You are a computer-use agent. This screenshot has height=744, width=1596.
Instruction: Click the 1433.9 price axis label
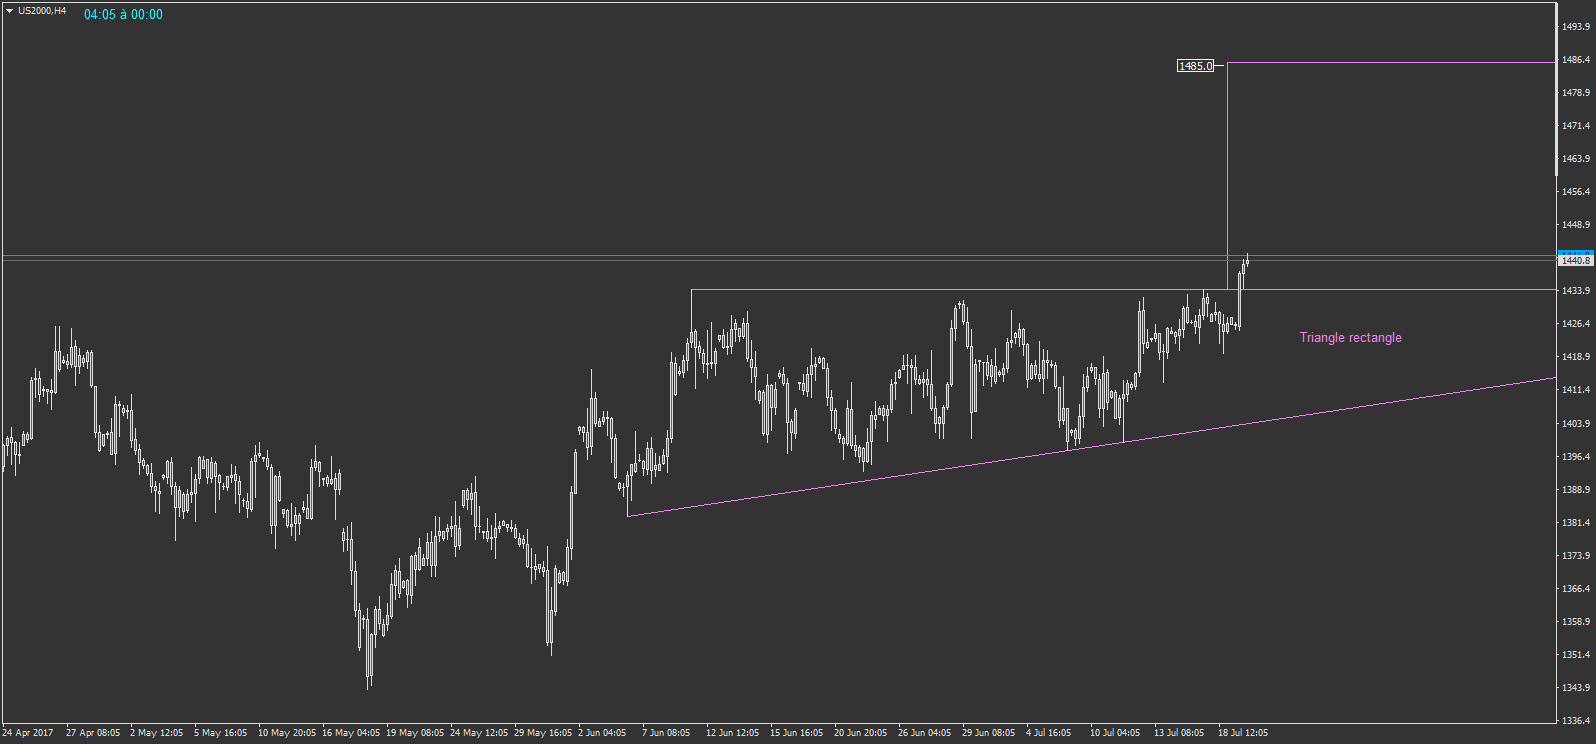(x=1576, y=291)
